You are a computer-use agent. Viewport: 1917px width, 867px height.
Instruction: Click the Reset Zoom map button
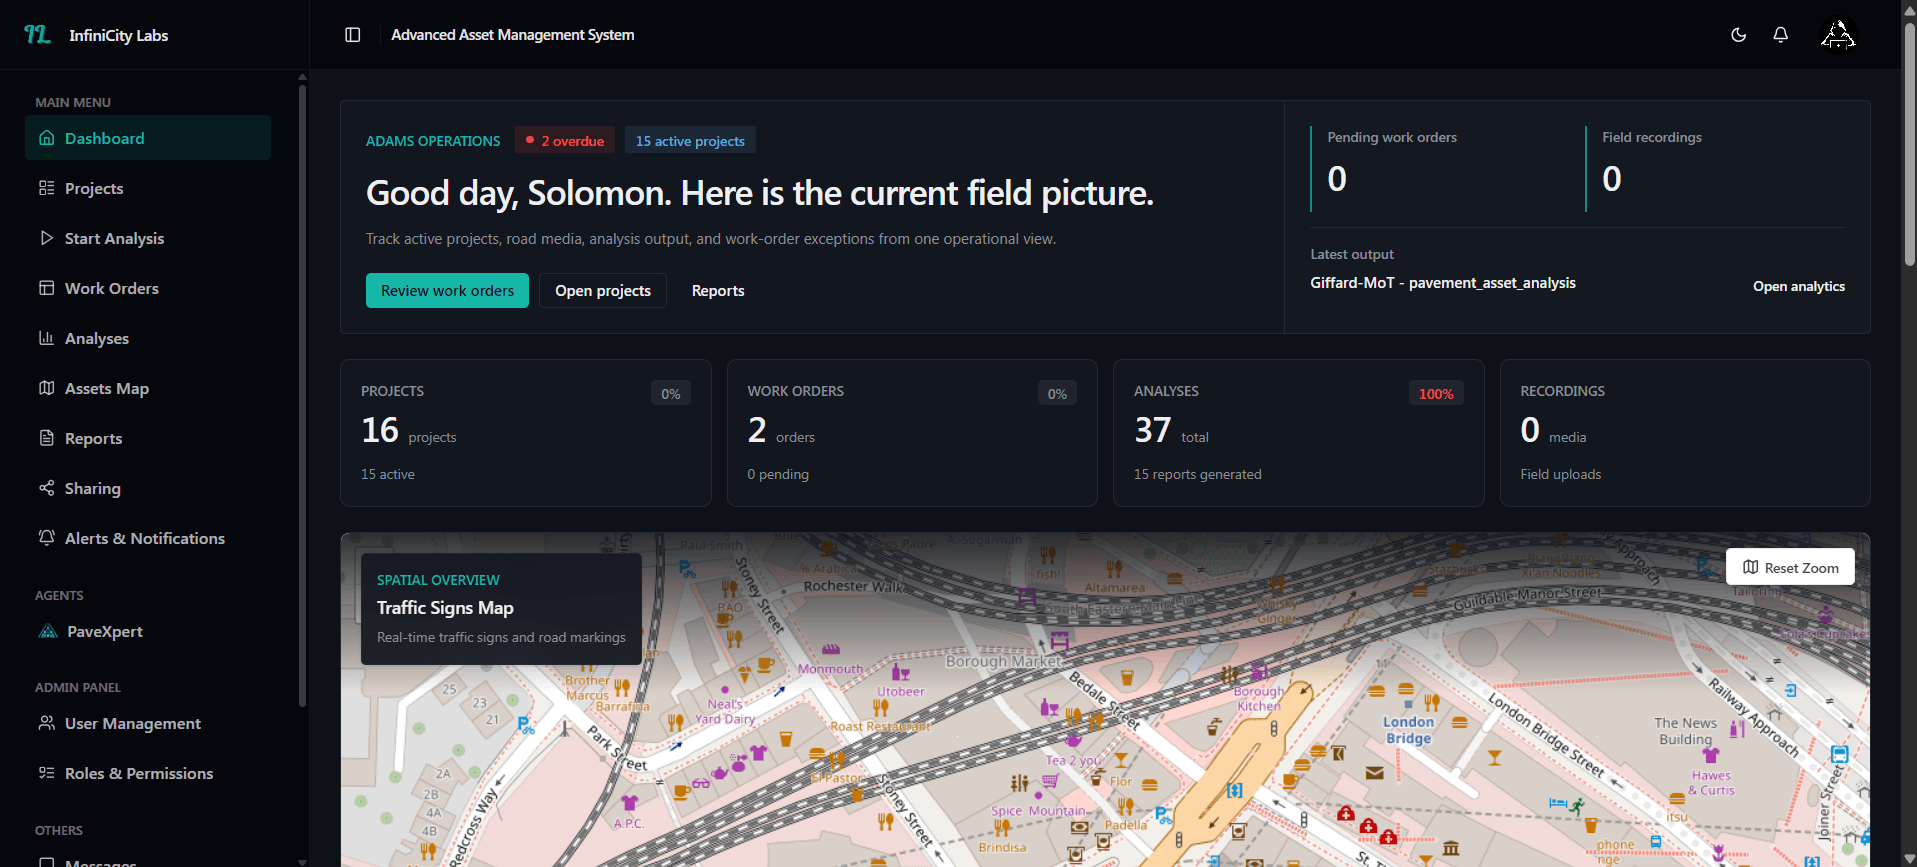(1790, 567)
